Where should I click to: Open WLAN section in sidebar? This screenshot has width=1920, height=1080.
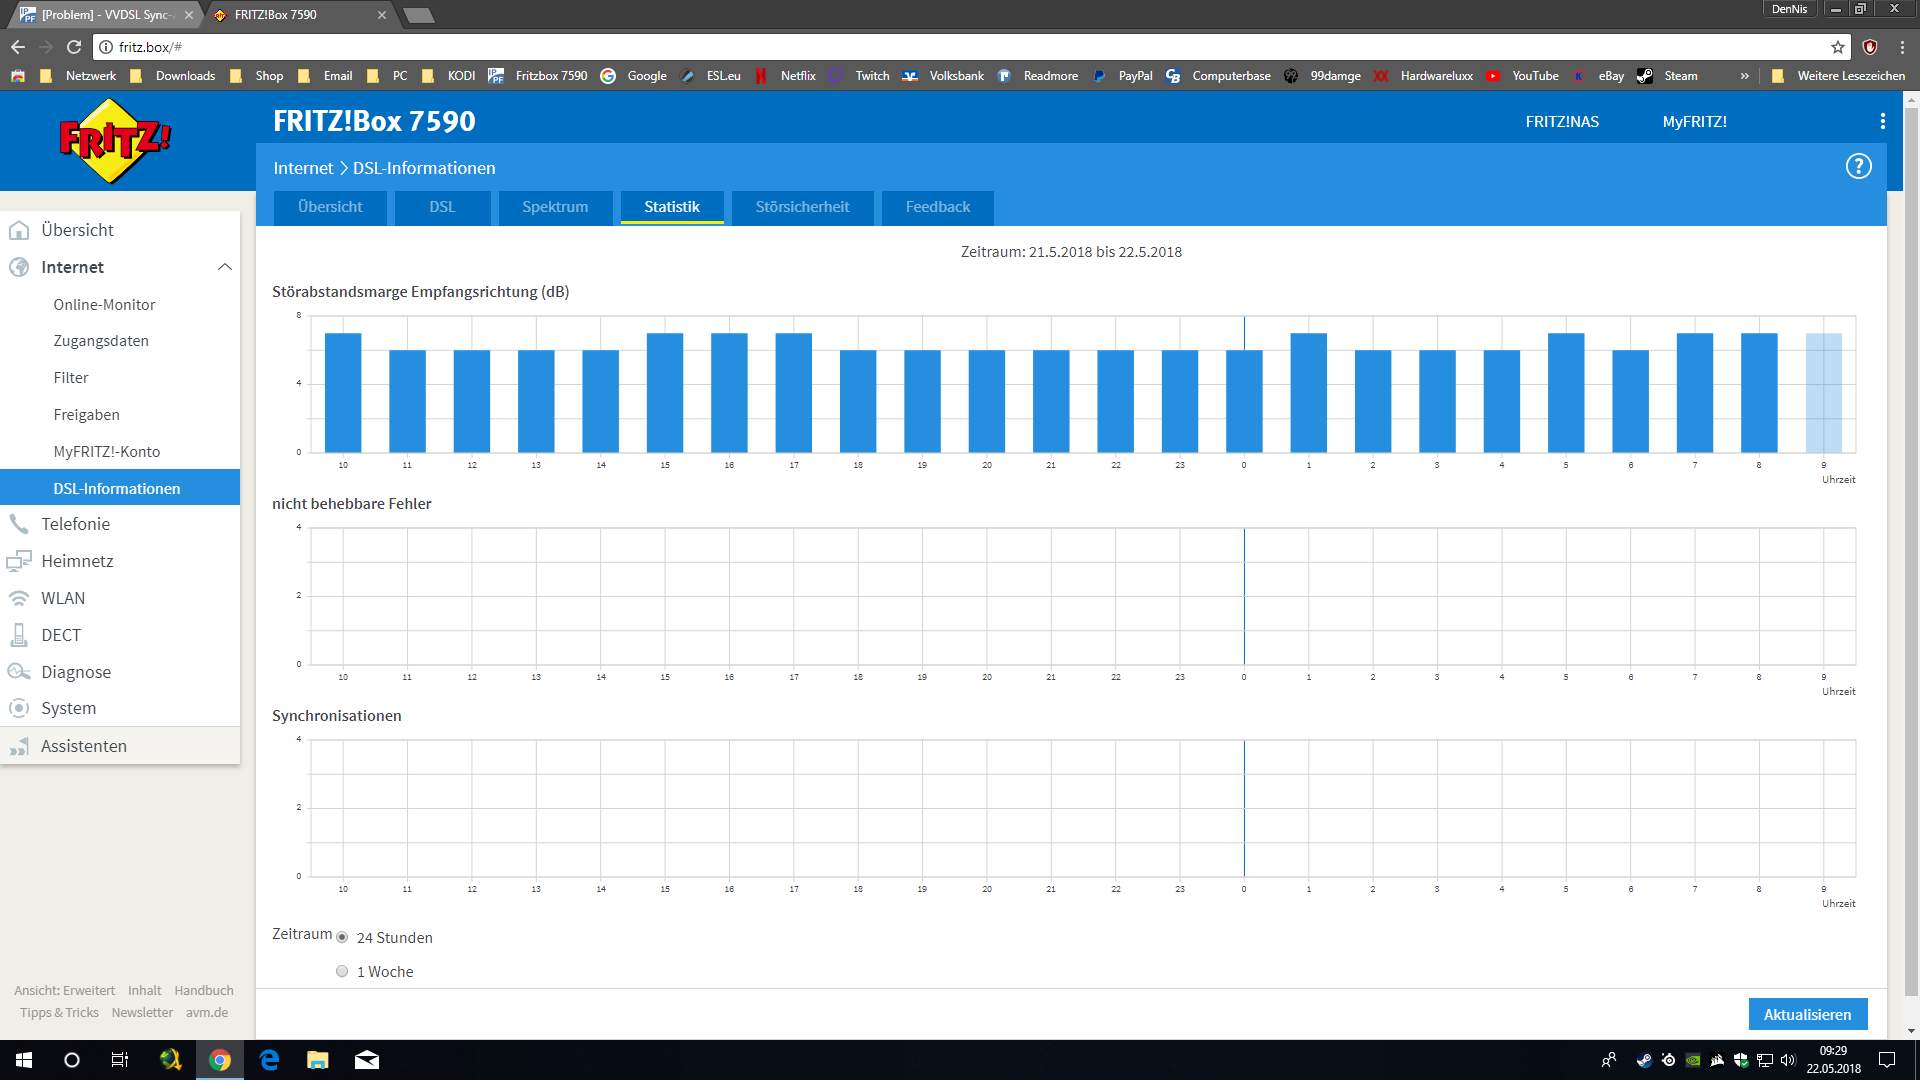click(x=62, y=598)
